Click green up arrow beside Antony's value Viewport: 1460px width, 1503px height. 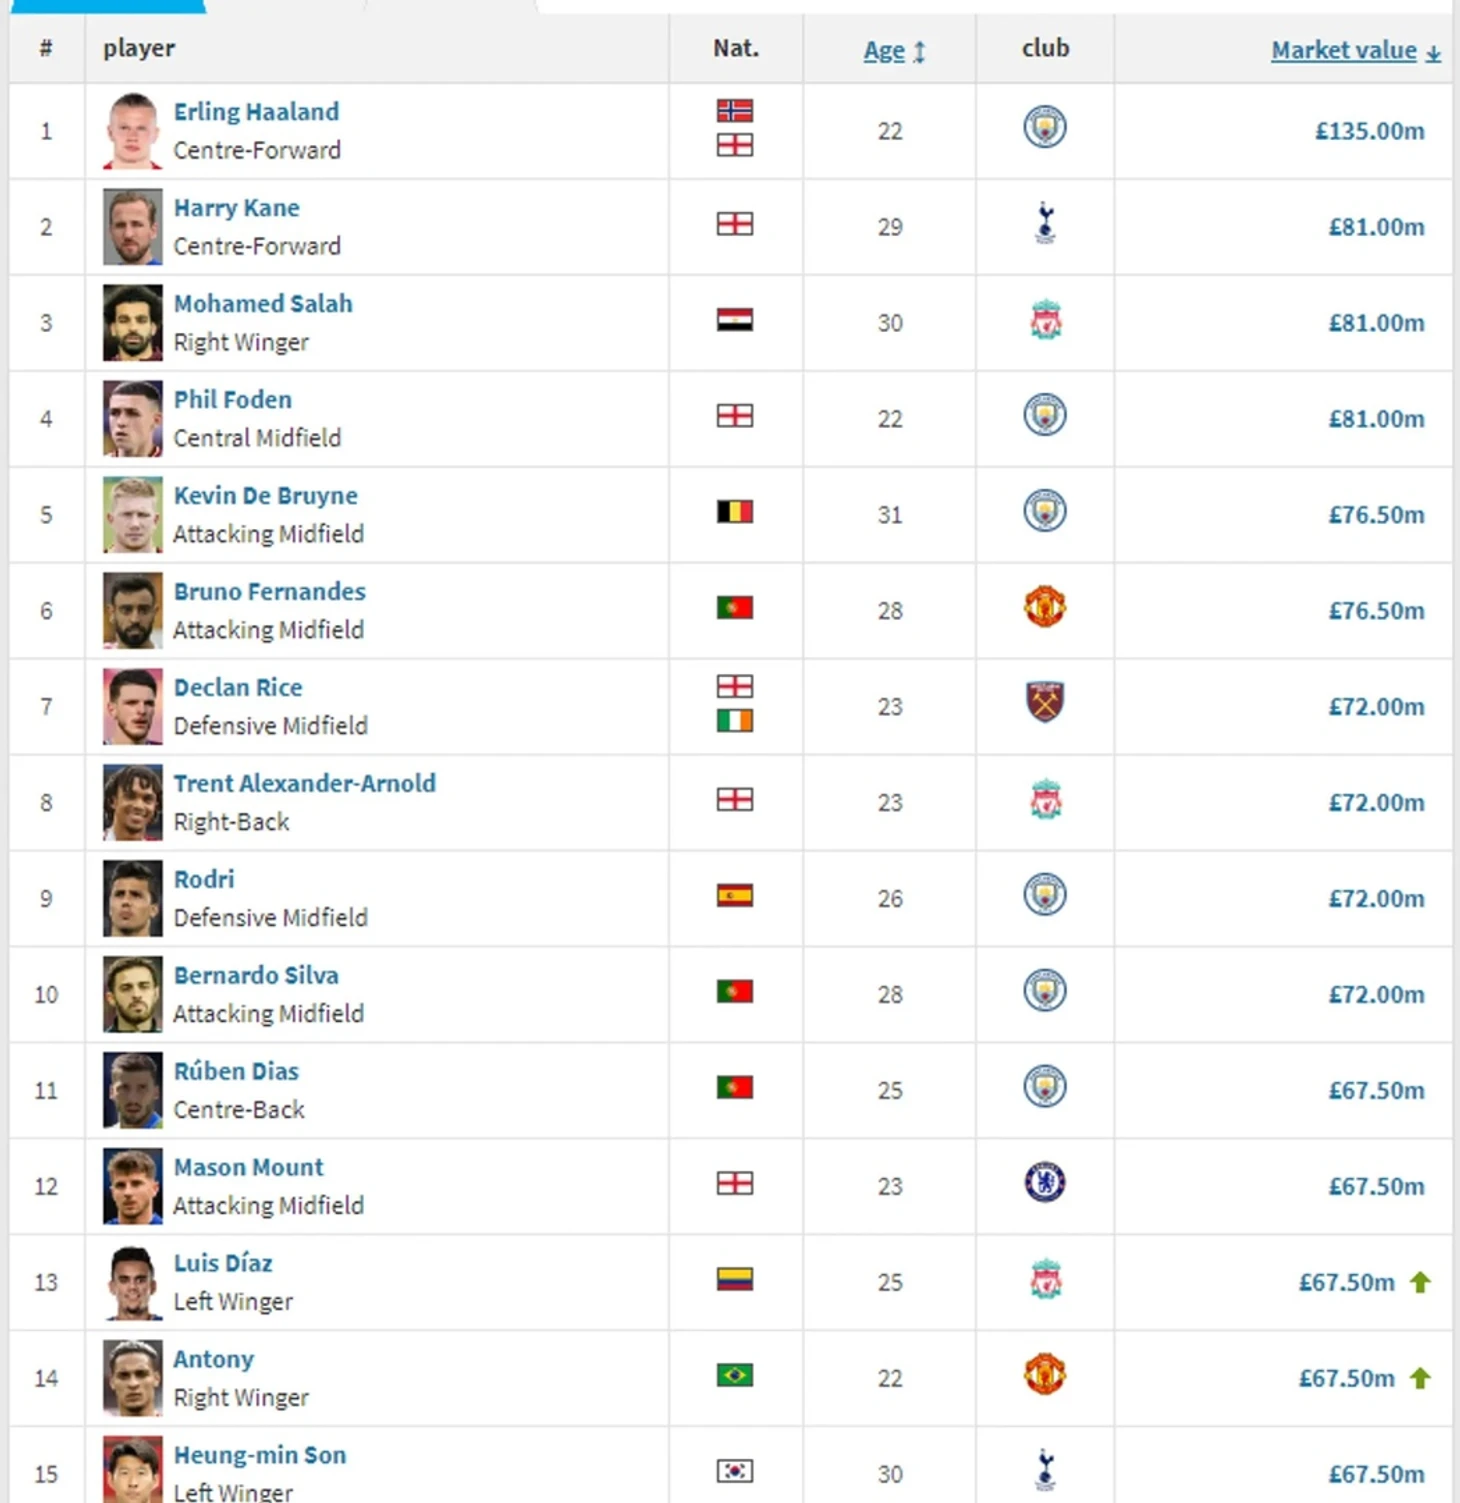tap(1420, 1378)
